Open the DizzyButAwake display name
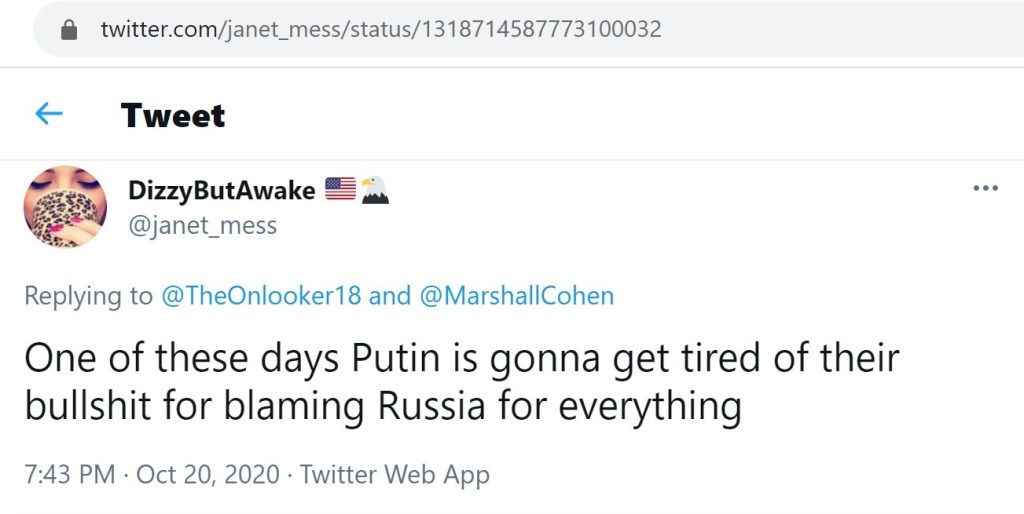1024x514 pixels. coord(222,190)
